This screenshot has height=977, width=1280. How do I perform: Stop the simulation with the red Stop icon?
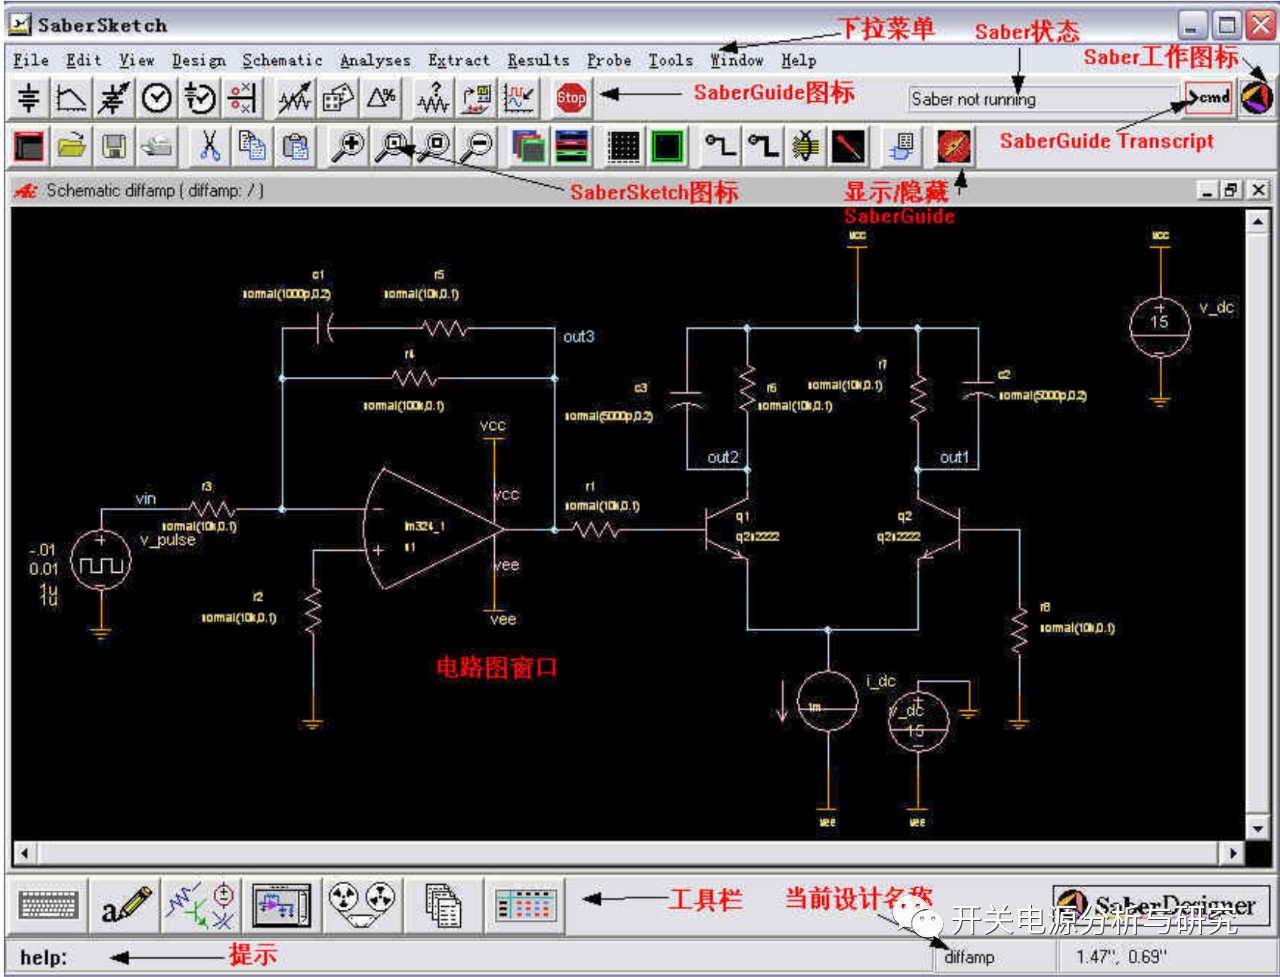(571, 97)
